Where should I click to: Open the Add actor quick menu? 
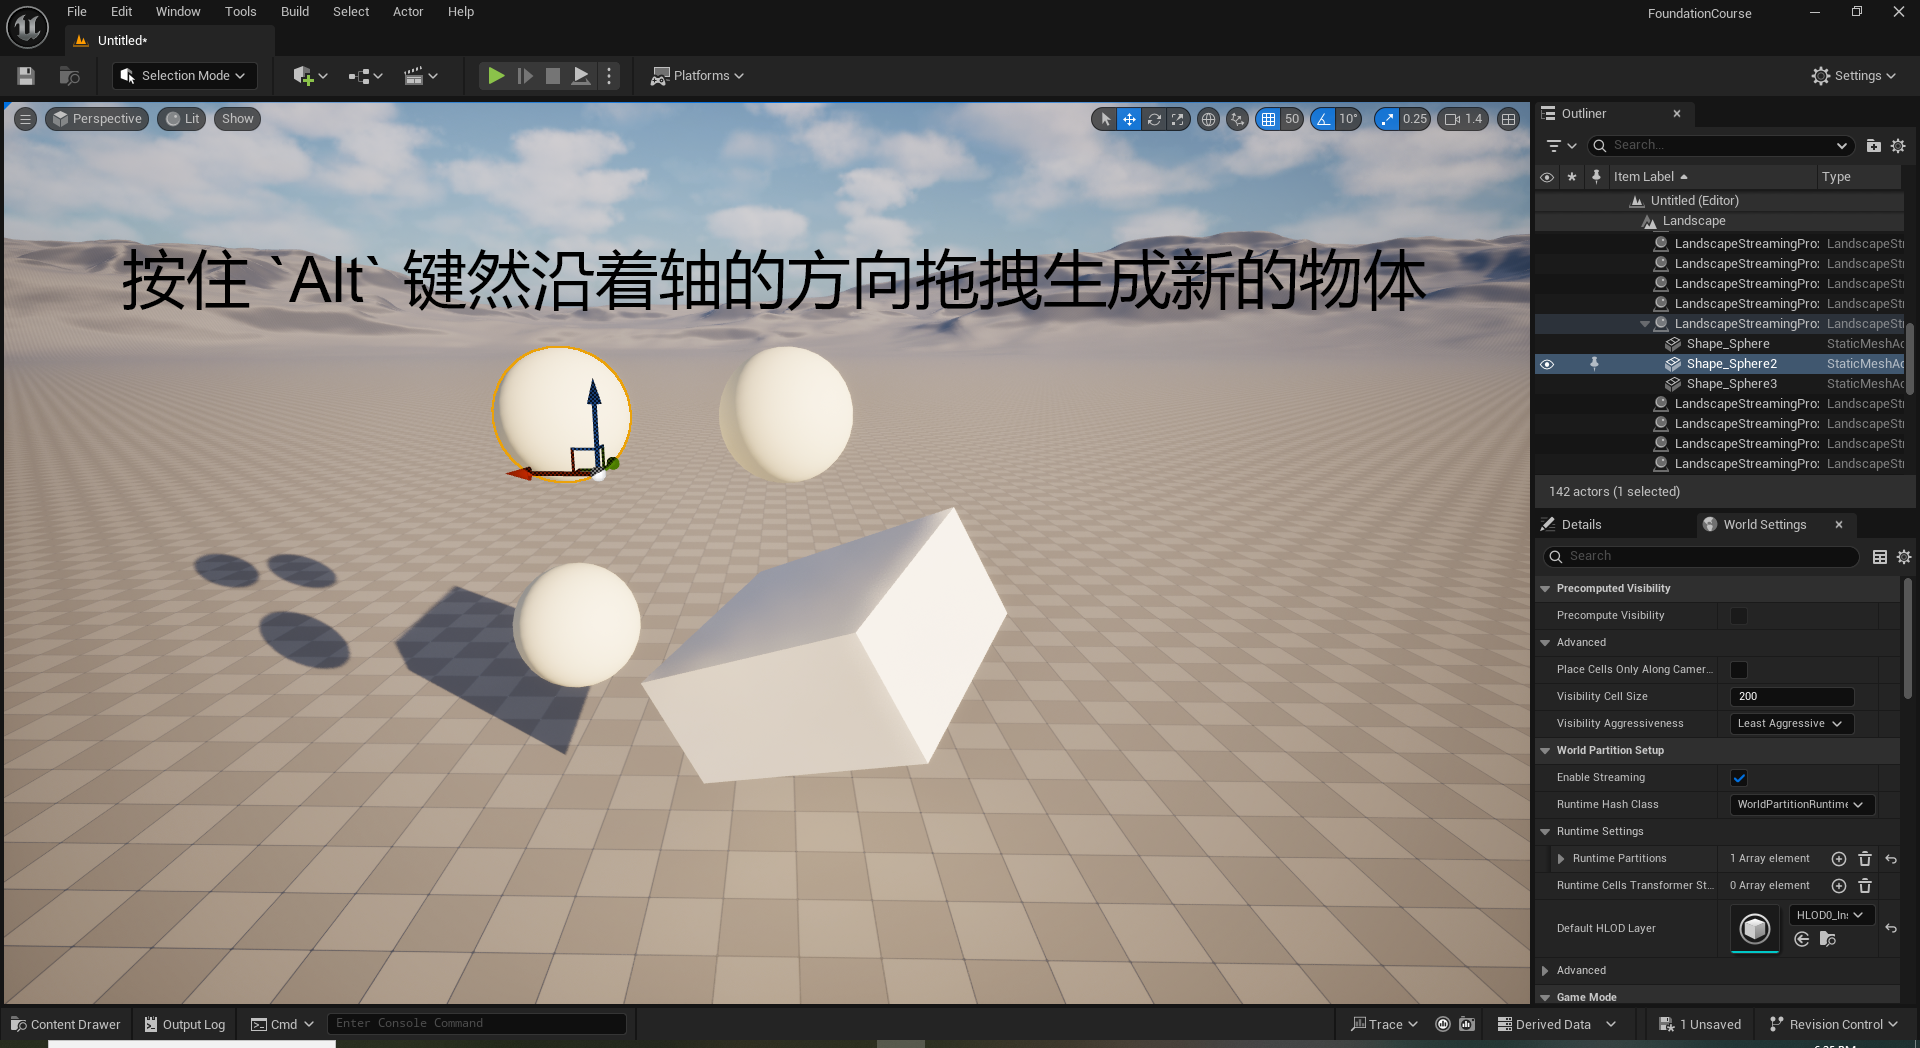310,76
